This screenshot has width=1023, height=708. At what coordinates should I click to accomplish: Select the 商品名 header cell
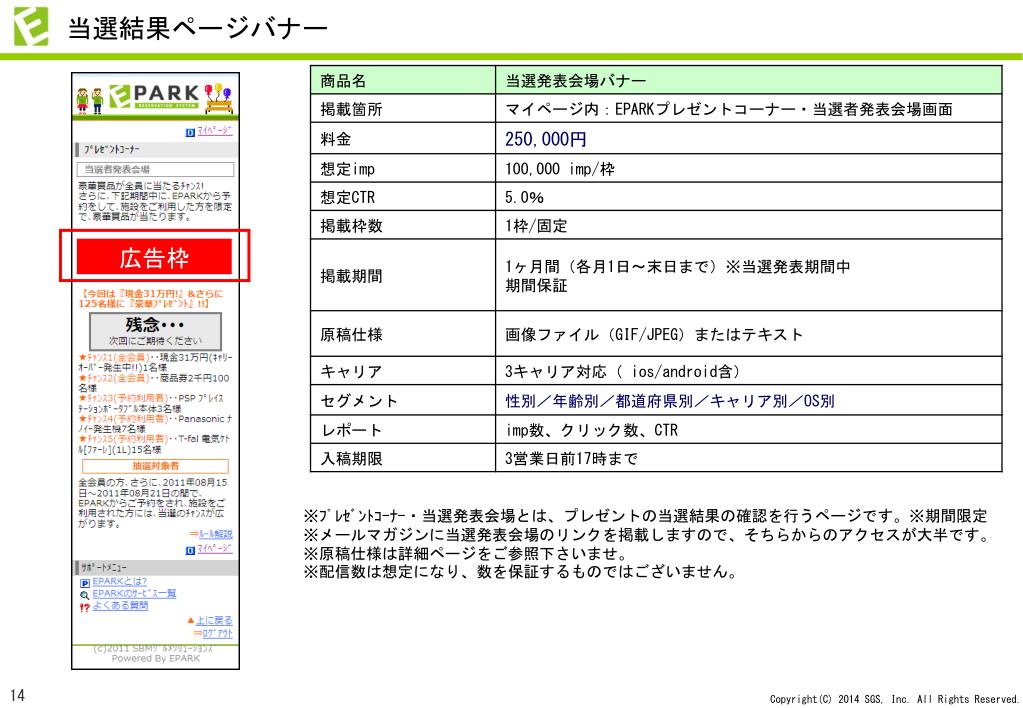click(403, 80)
